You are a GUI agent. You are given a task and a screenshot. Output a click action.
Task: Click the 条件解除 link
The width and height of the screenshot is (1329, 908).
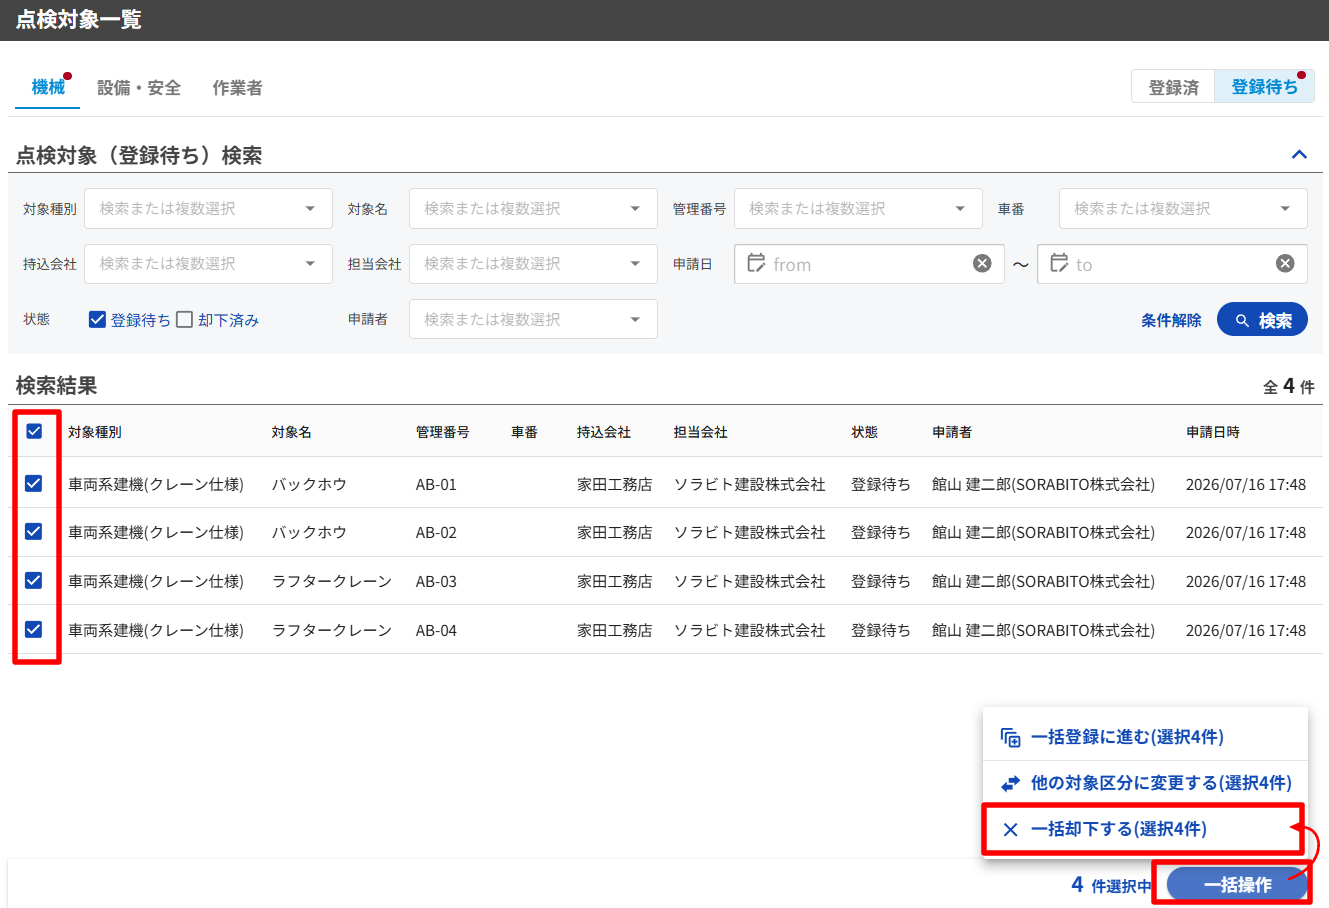click(x=1171, y=320)
